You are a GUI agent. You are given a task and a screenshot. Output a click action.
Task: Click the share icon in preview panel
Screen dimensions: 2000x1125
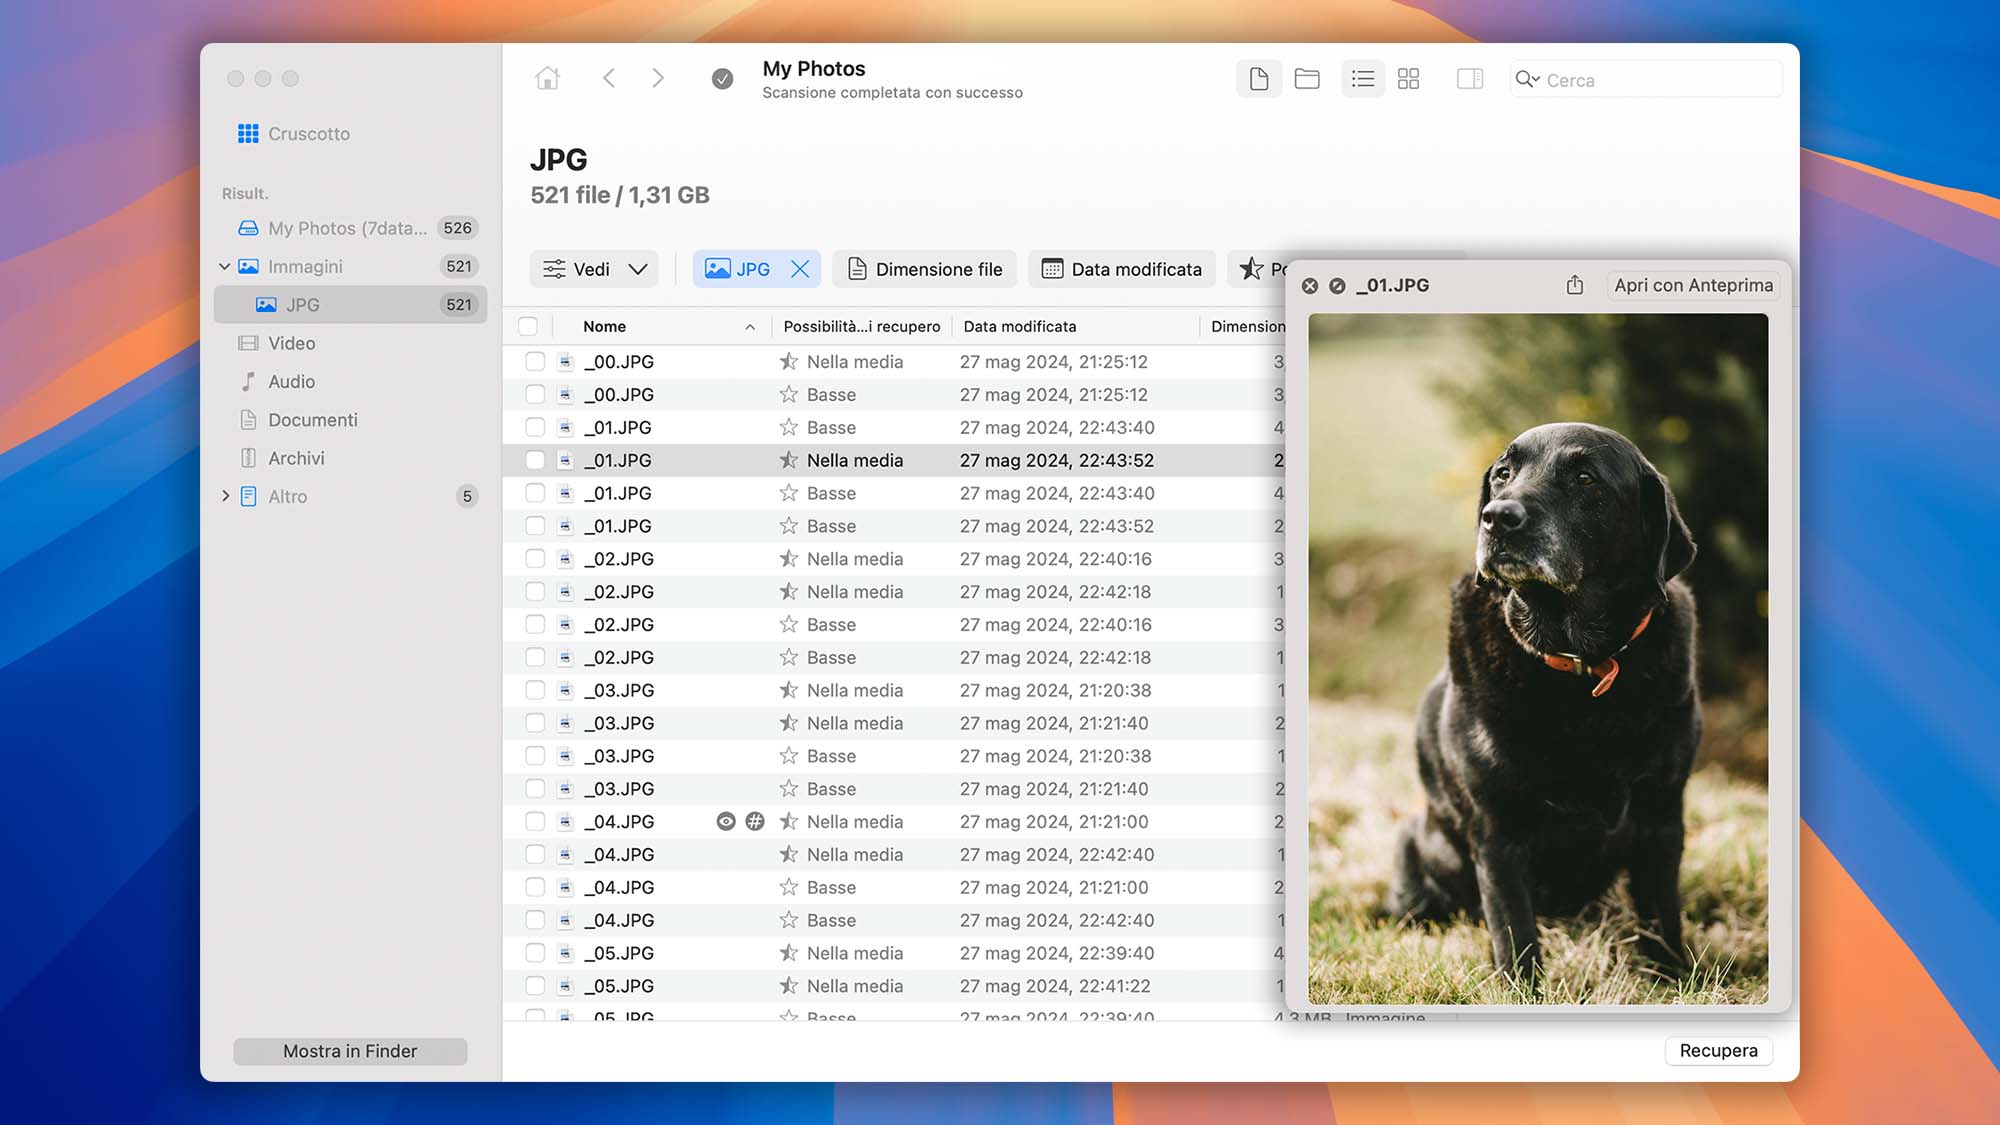pyautogui.click(x=1575, y=285)
